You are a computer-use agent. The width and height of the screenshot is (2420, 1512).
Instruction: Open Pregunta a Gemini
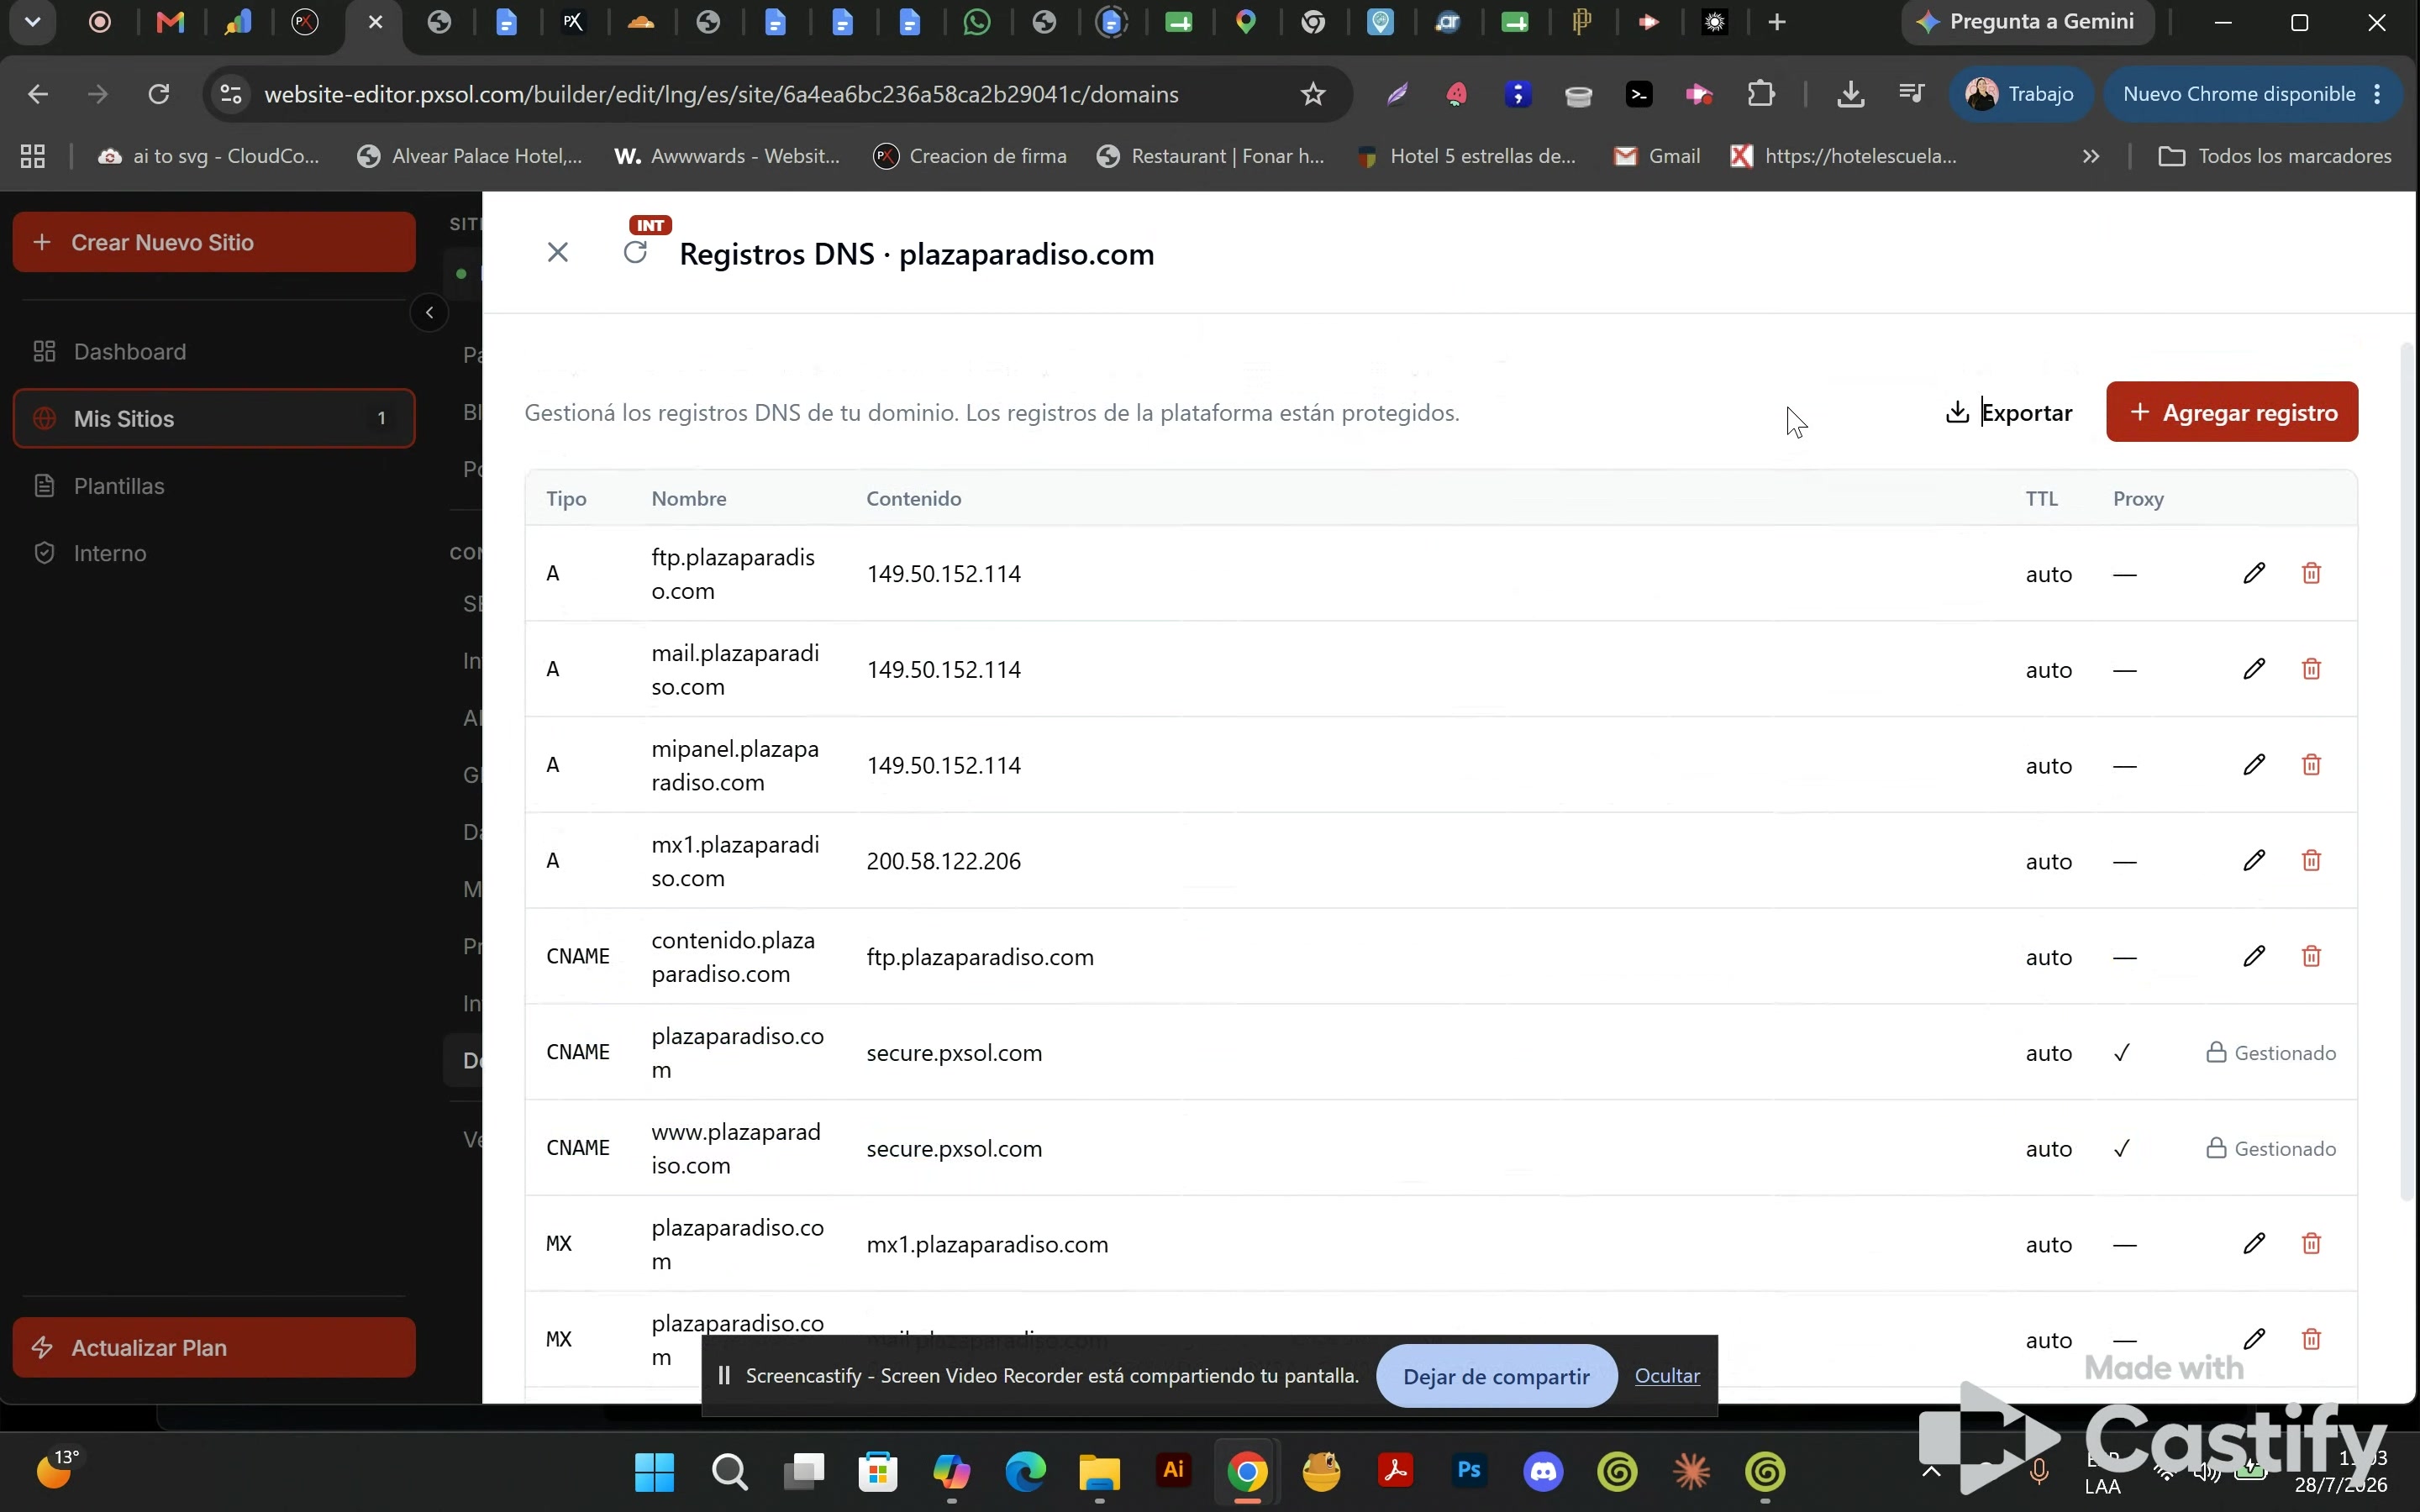(2027, 22)
